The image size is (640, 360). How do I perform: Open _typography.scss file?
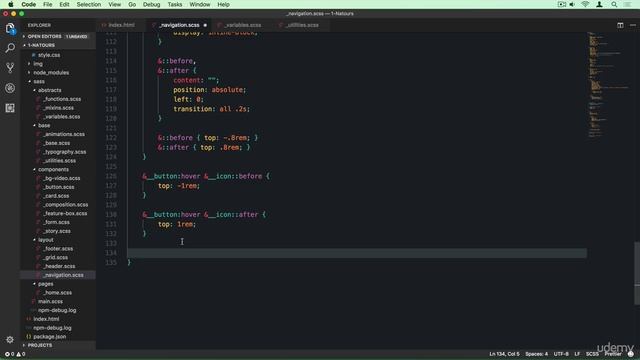[x=64, y=152]
